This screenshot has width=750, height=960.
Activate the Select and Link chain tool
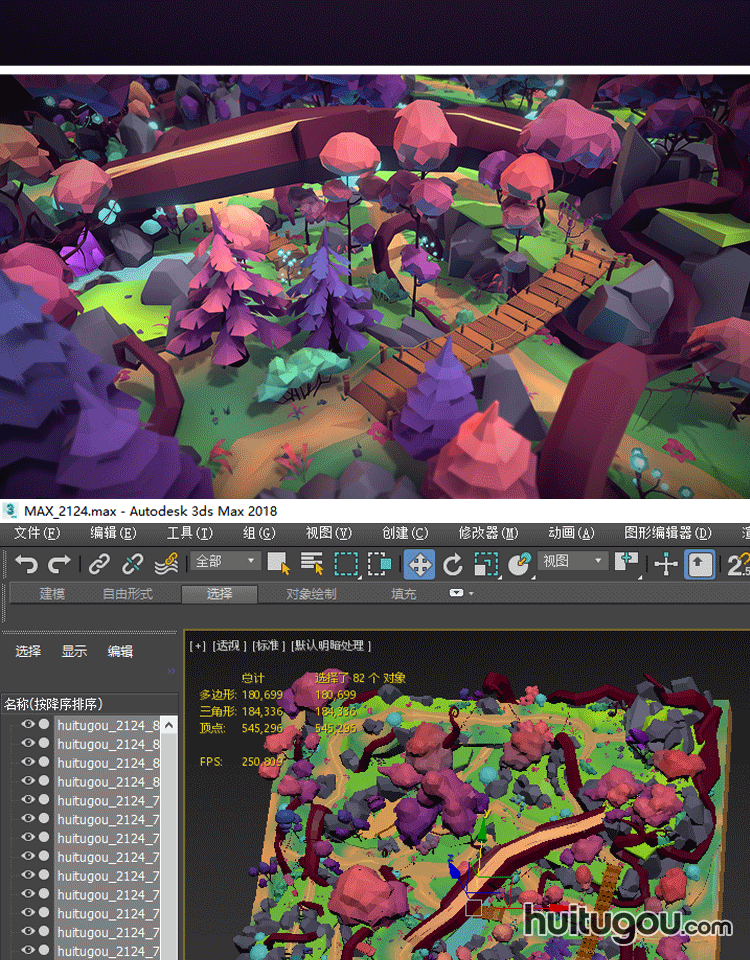coord(98,564)
